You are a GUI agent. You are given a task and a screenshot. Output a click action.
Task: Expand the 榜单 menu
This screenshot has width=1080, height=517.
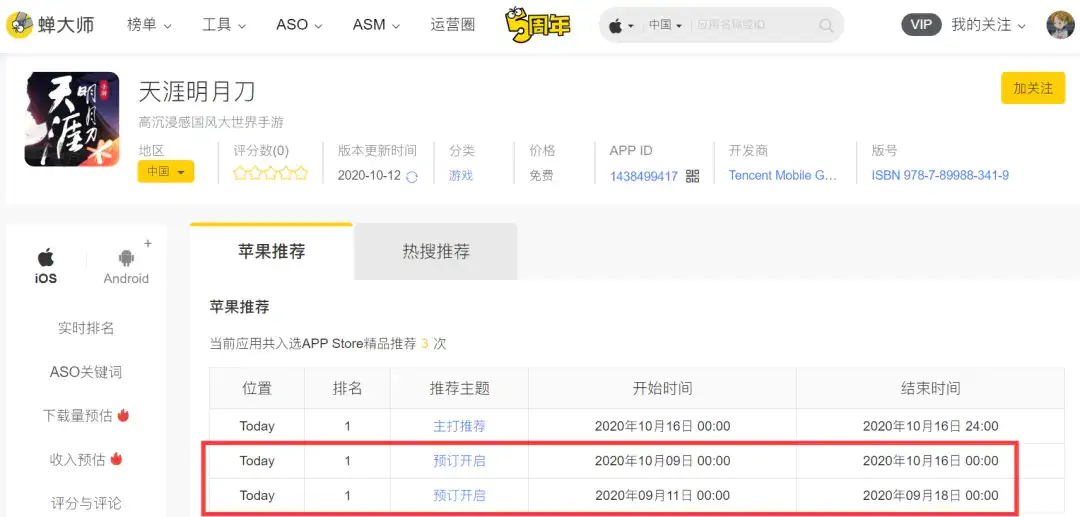[x=149, y=25]
